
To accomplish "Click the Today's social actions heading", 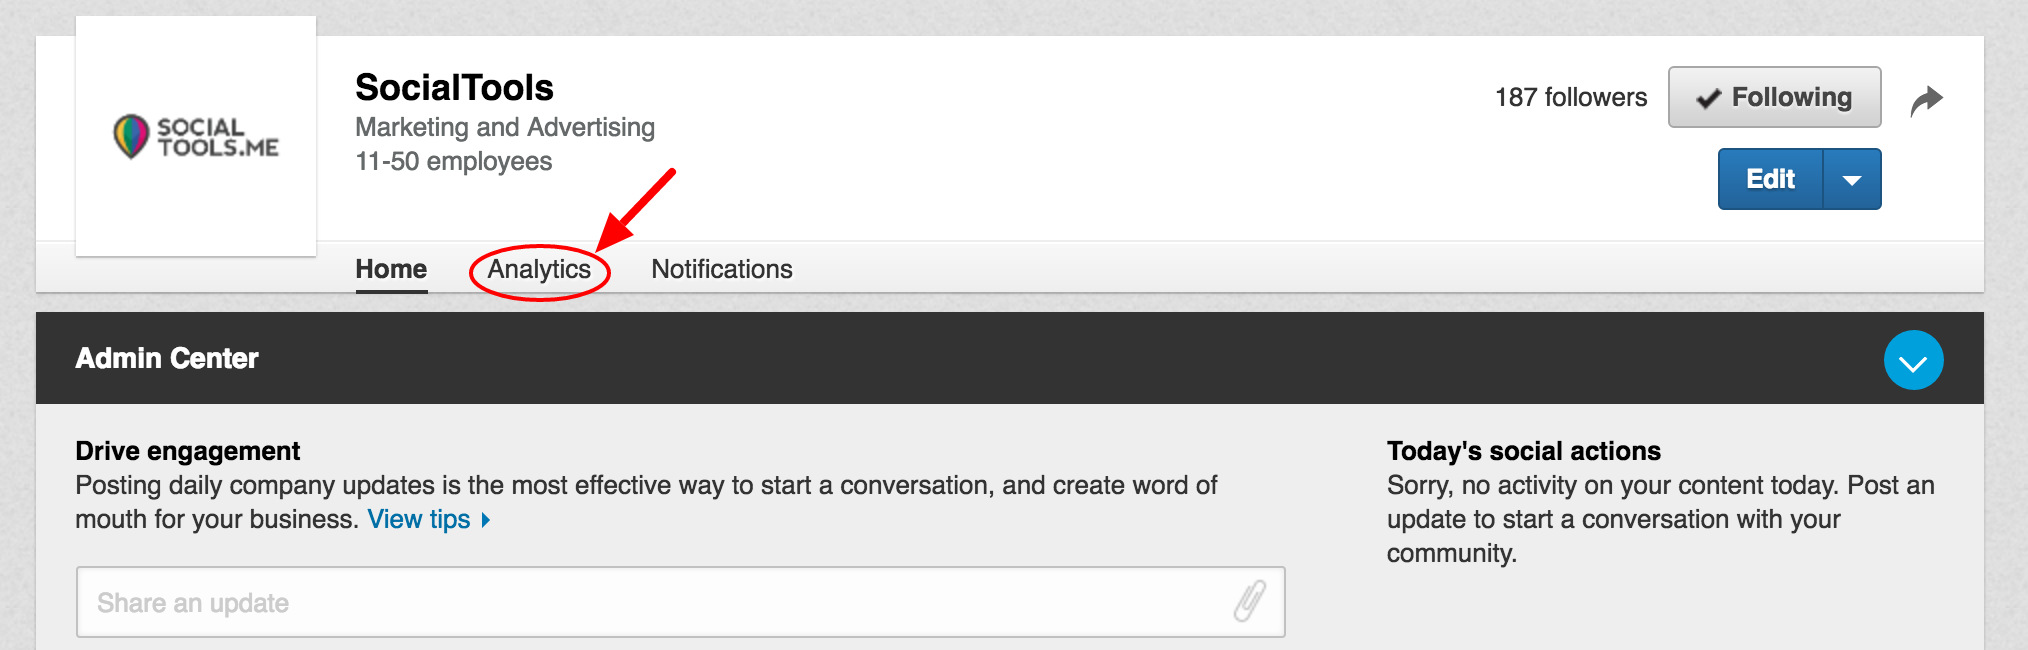I will point(1523,451).
